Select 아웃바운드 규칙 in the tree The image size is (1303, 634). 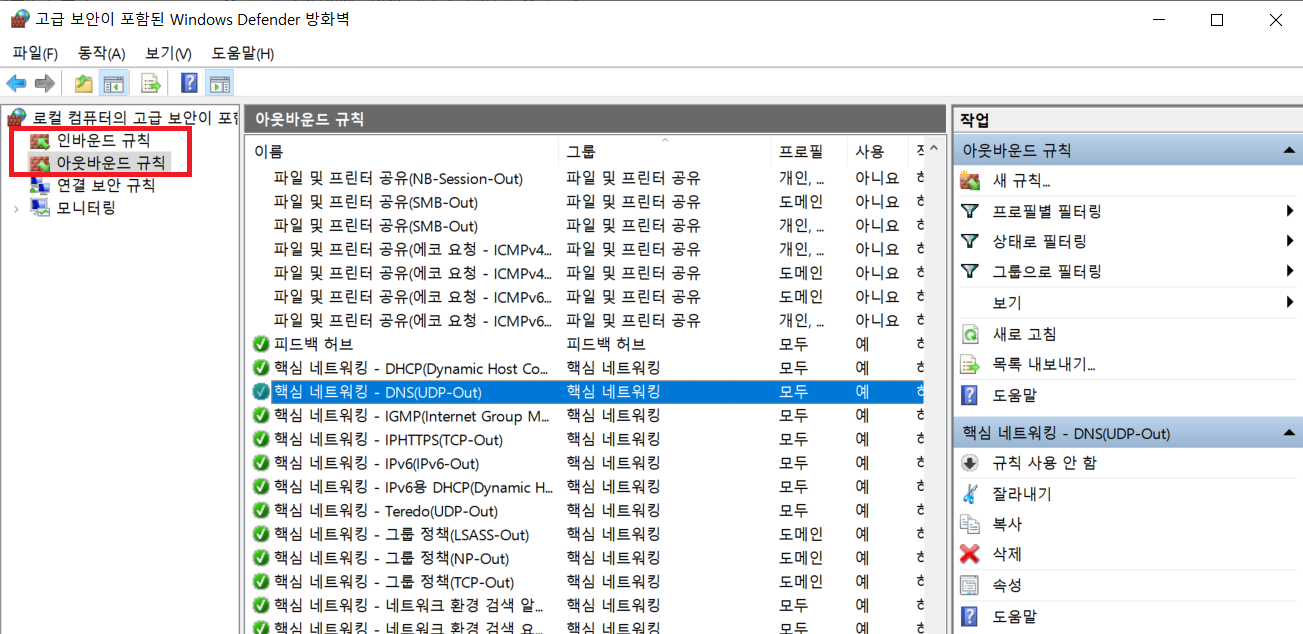tap(111, 162)
